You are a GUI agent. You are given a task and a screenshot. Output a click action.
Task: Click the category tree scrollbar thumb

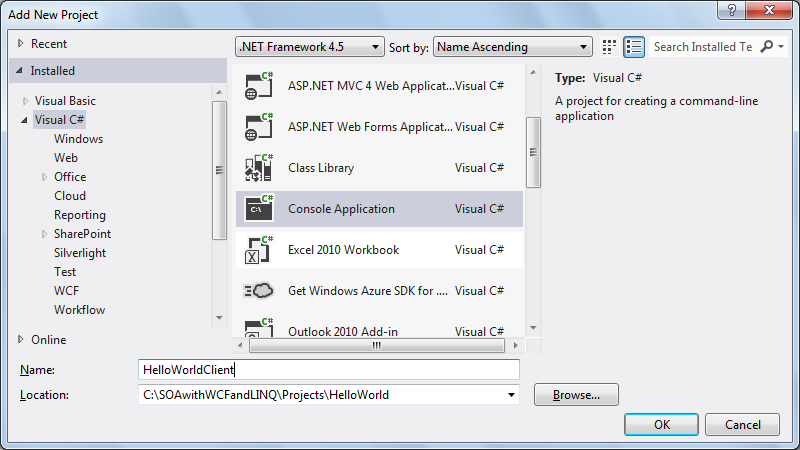click(219, 170)
